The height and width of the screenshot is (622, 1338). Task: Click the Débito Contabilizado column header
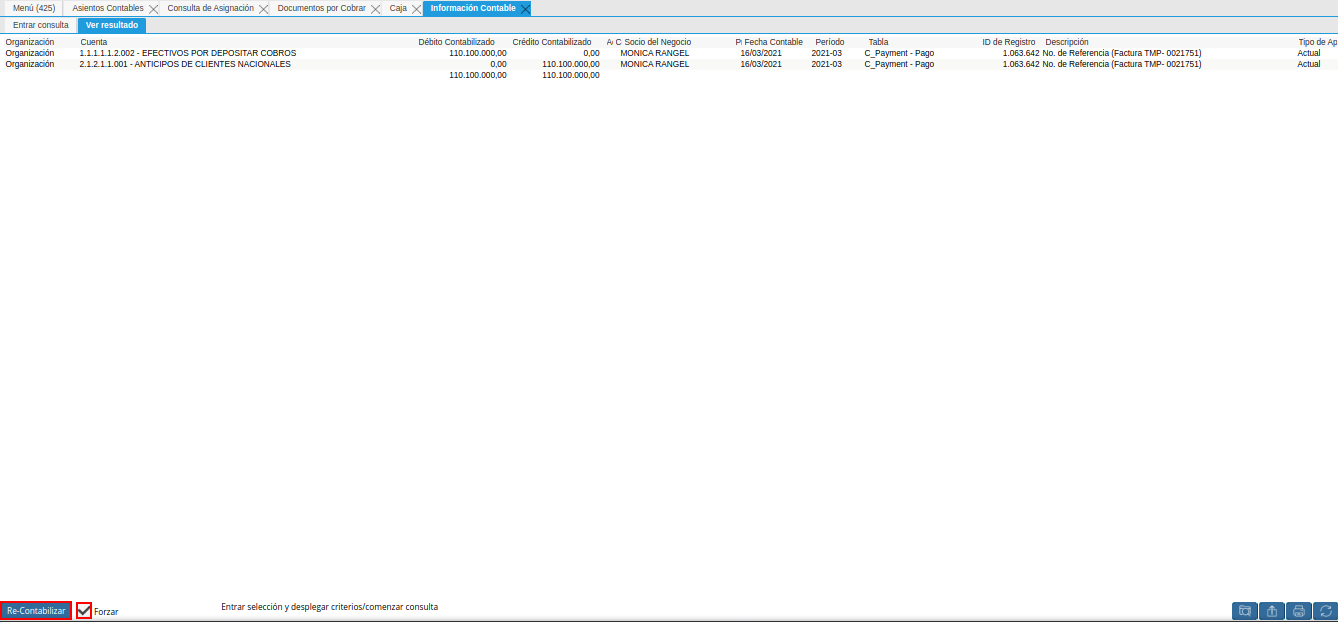click(457, 42)
